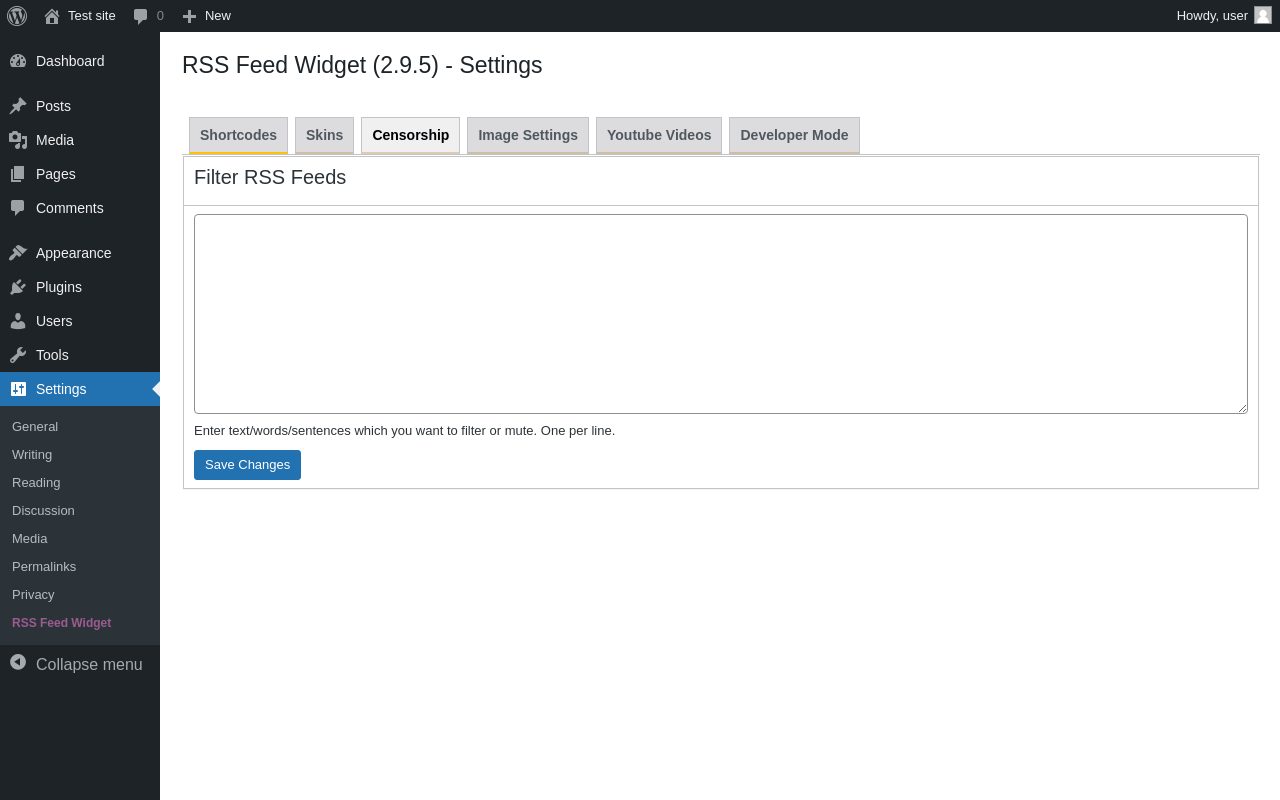Click the Collapse menu label
The image size is (1280, 800).
(x=89, y=665)
